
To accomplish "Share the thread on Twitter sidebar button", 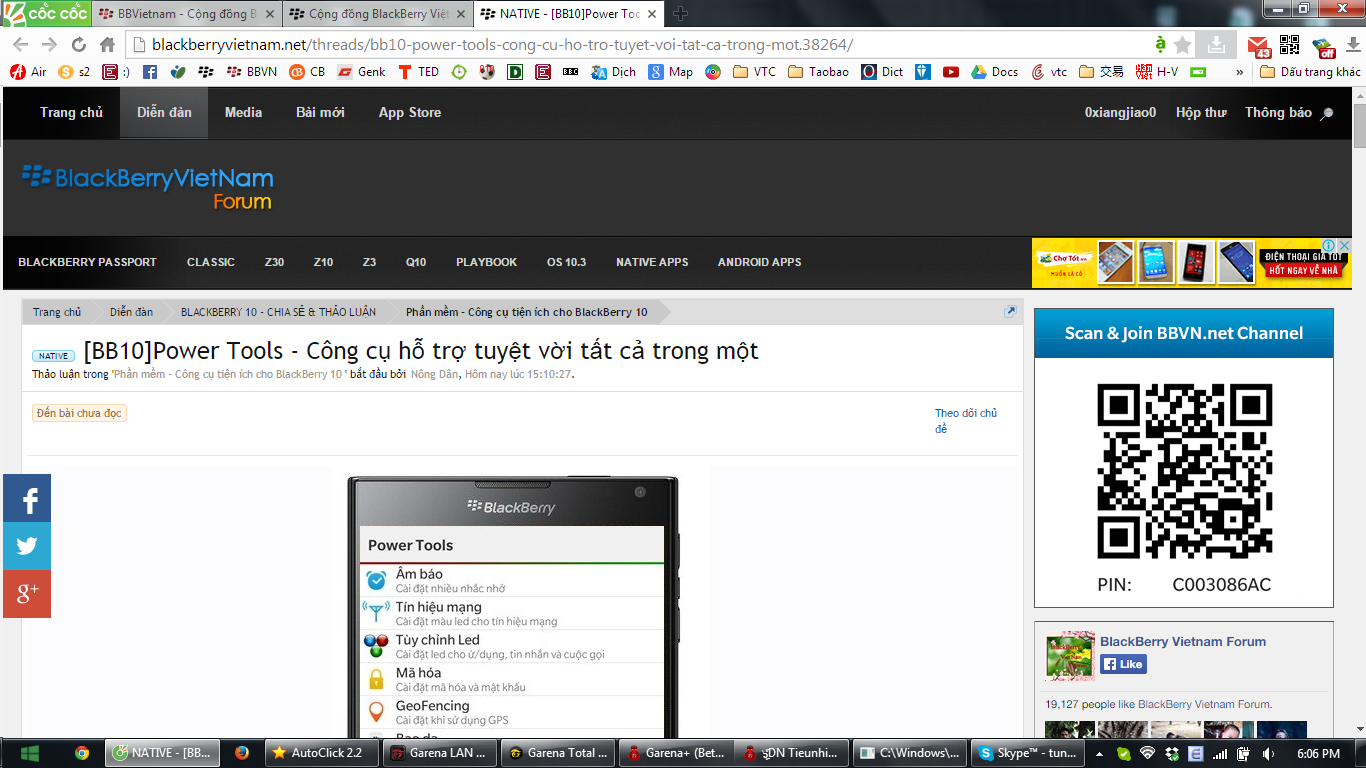I will [27, 546].
